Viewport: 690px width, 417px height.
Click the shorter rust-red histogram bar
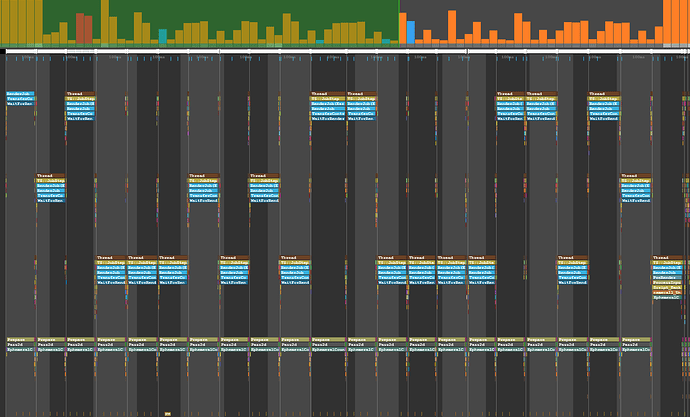coord(88,29)
